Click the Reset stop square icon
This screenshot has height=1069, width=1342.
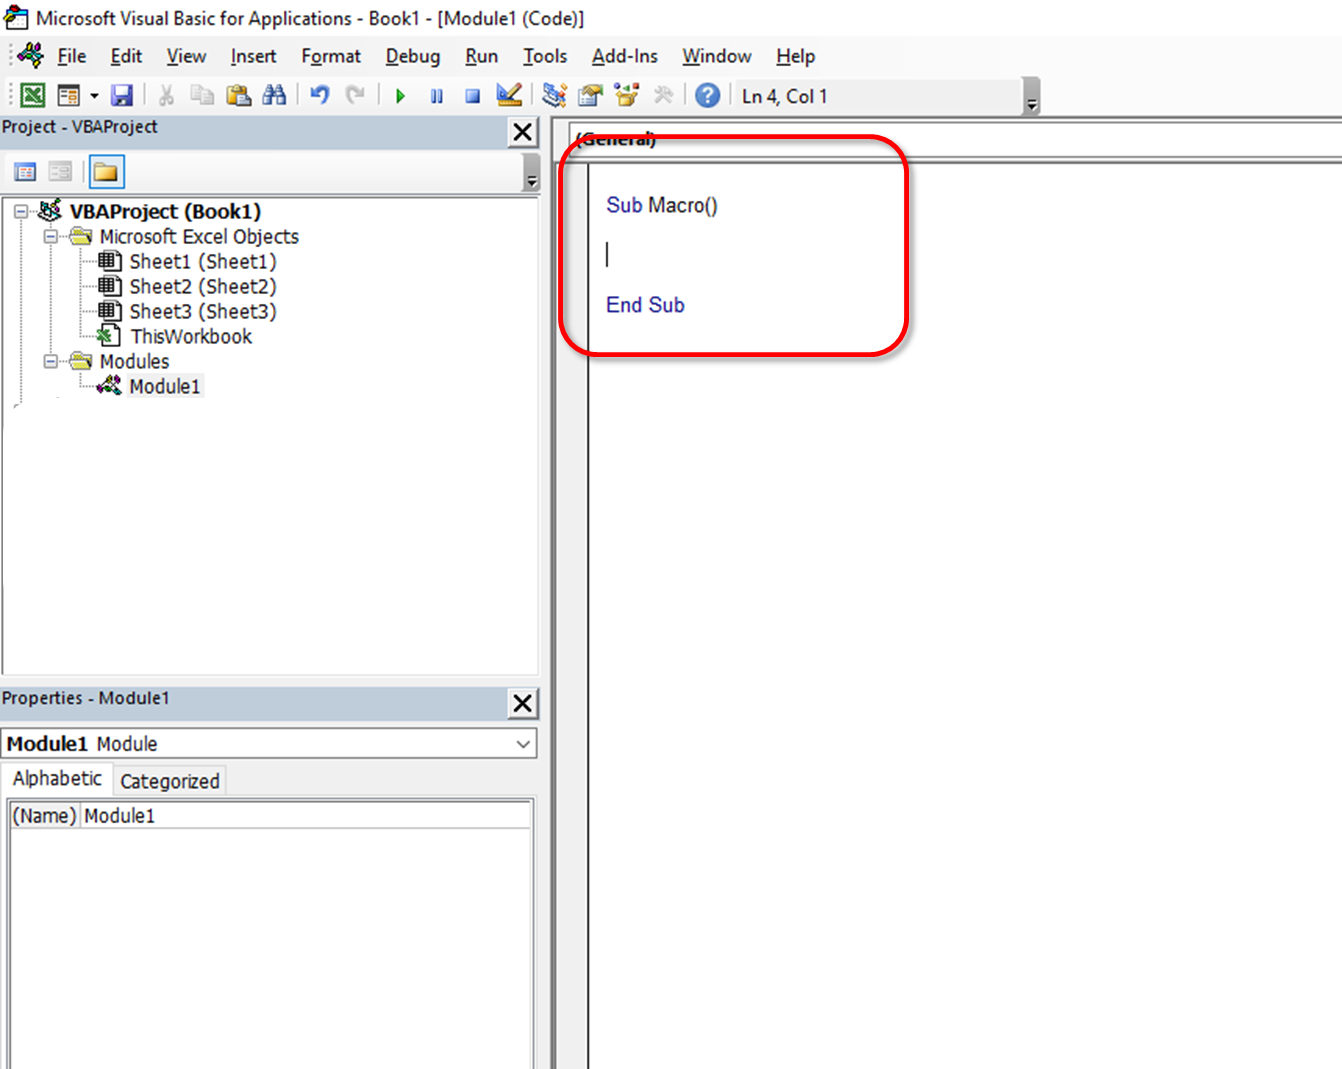click(x=472, y=96)
